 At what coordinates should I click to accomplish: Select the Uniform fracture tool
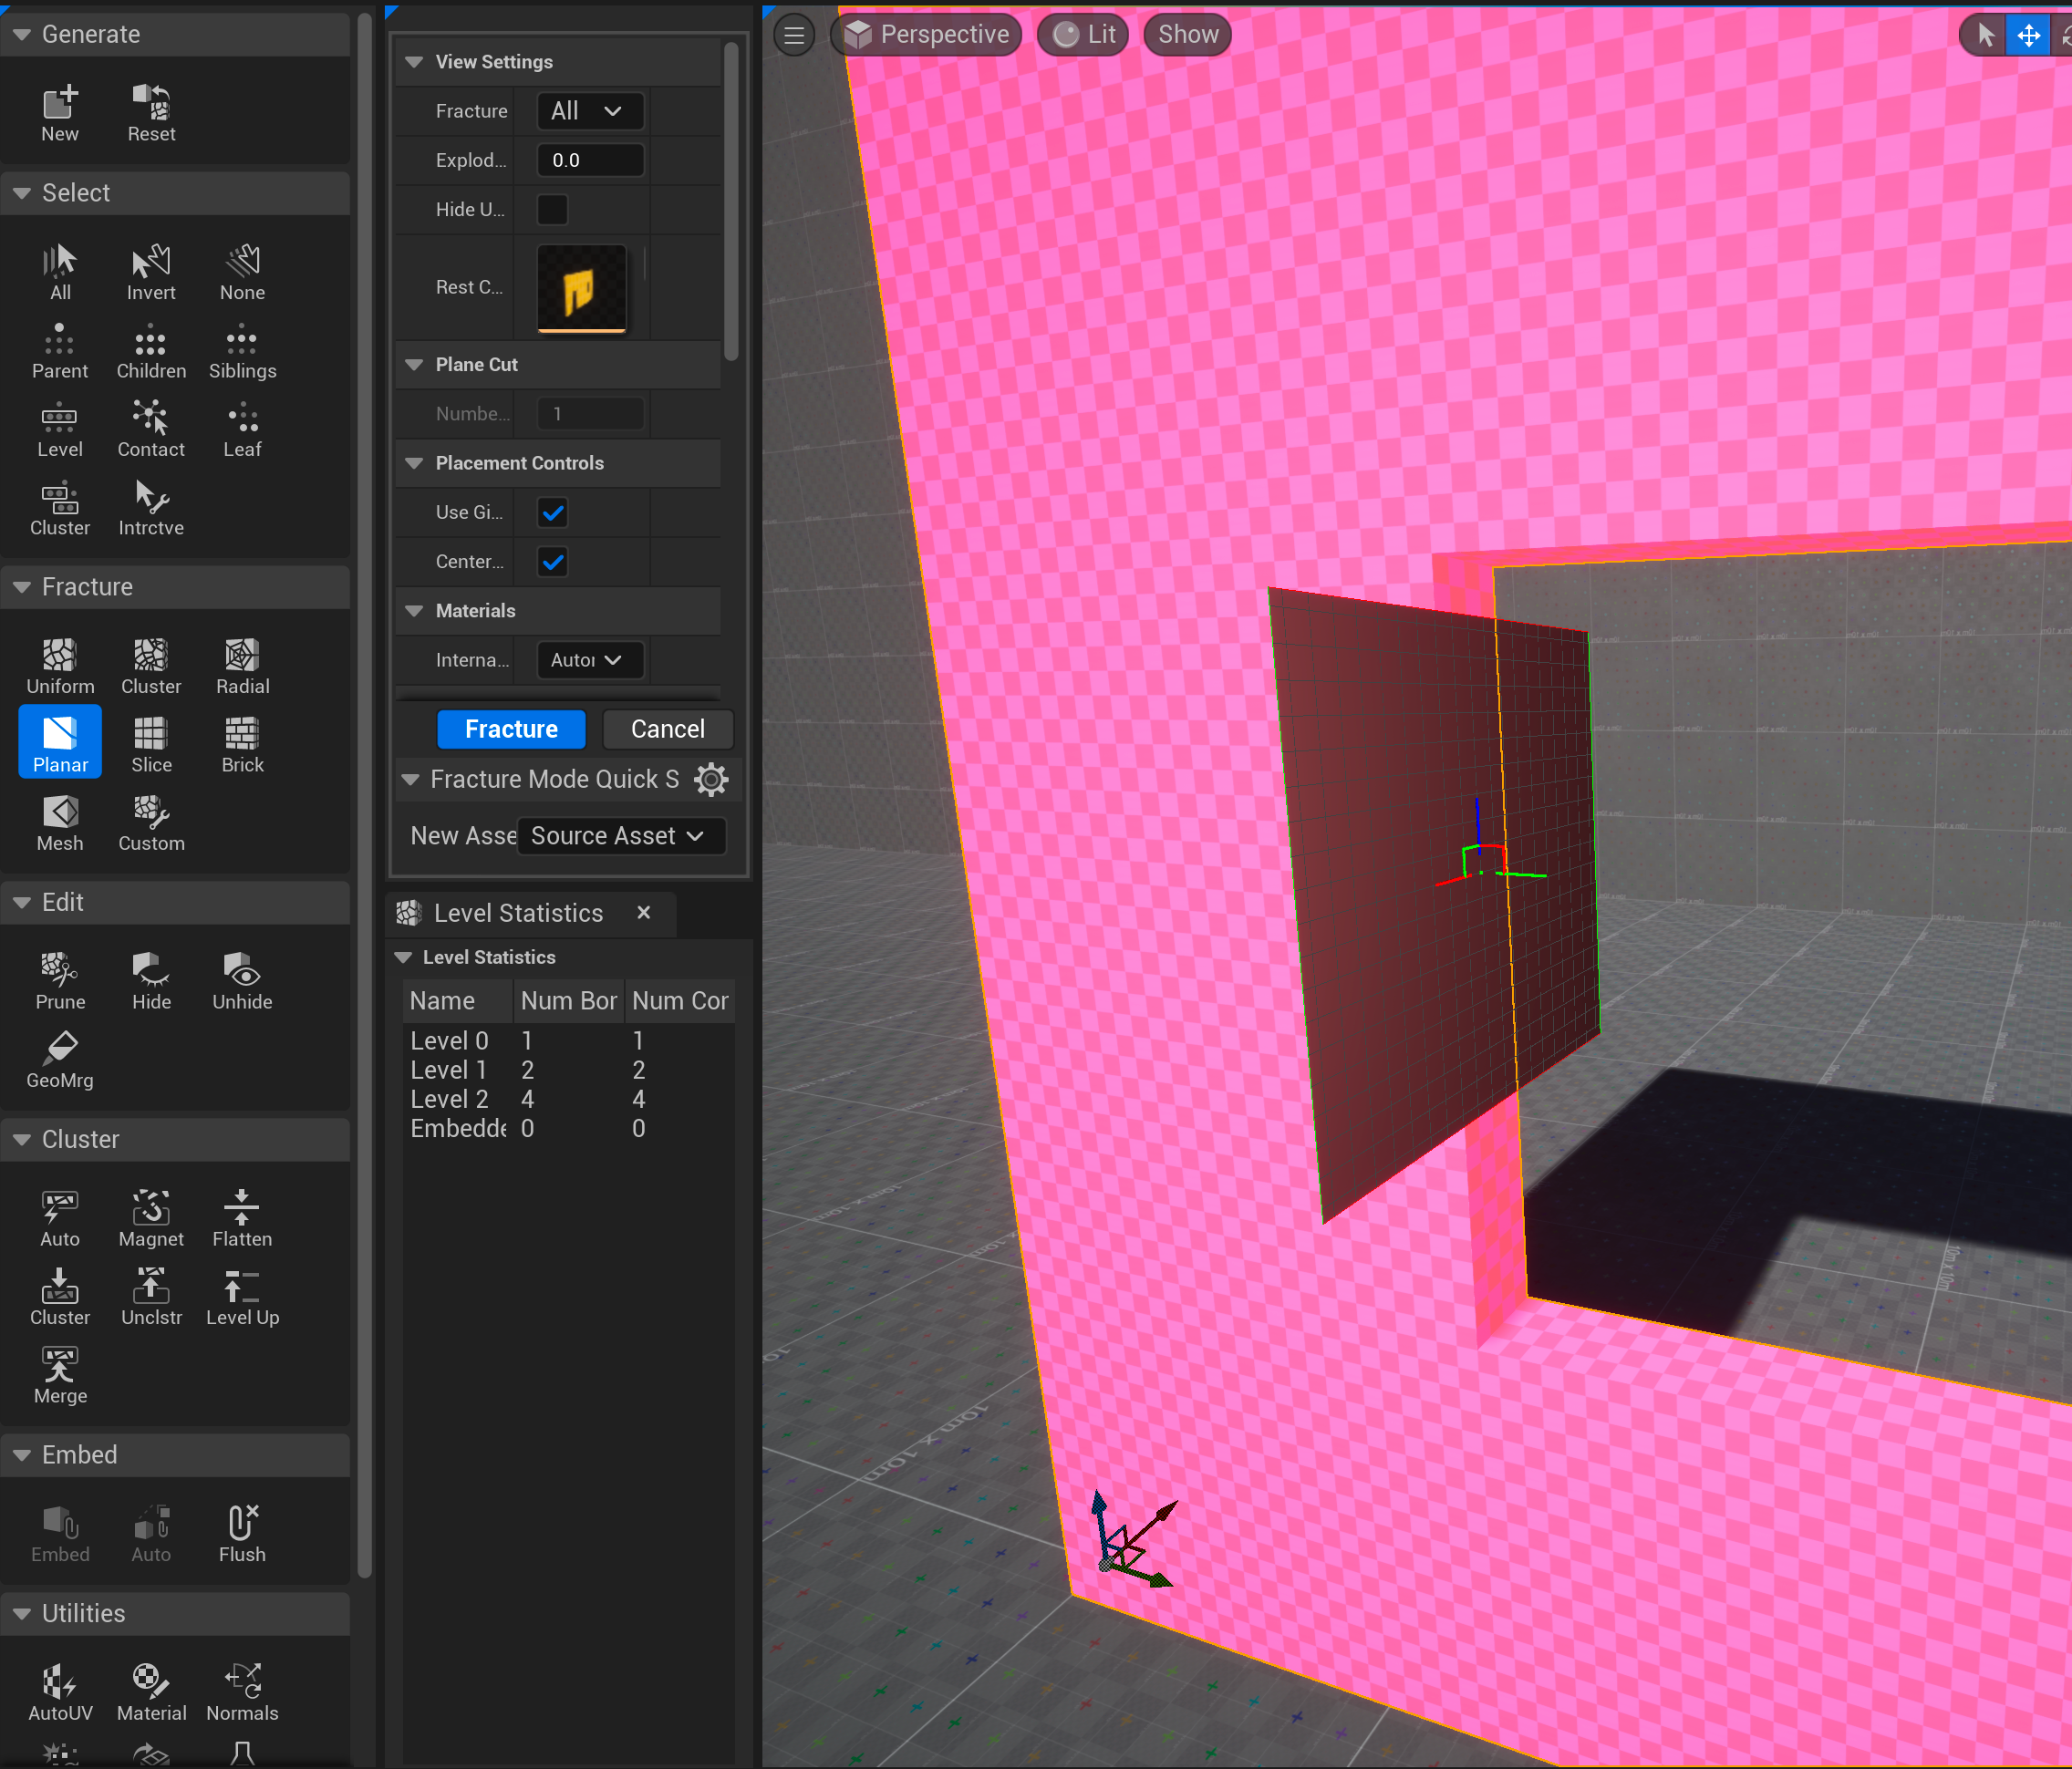(60, 665)
